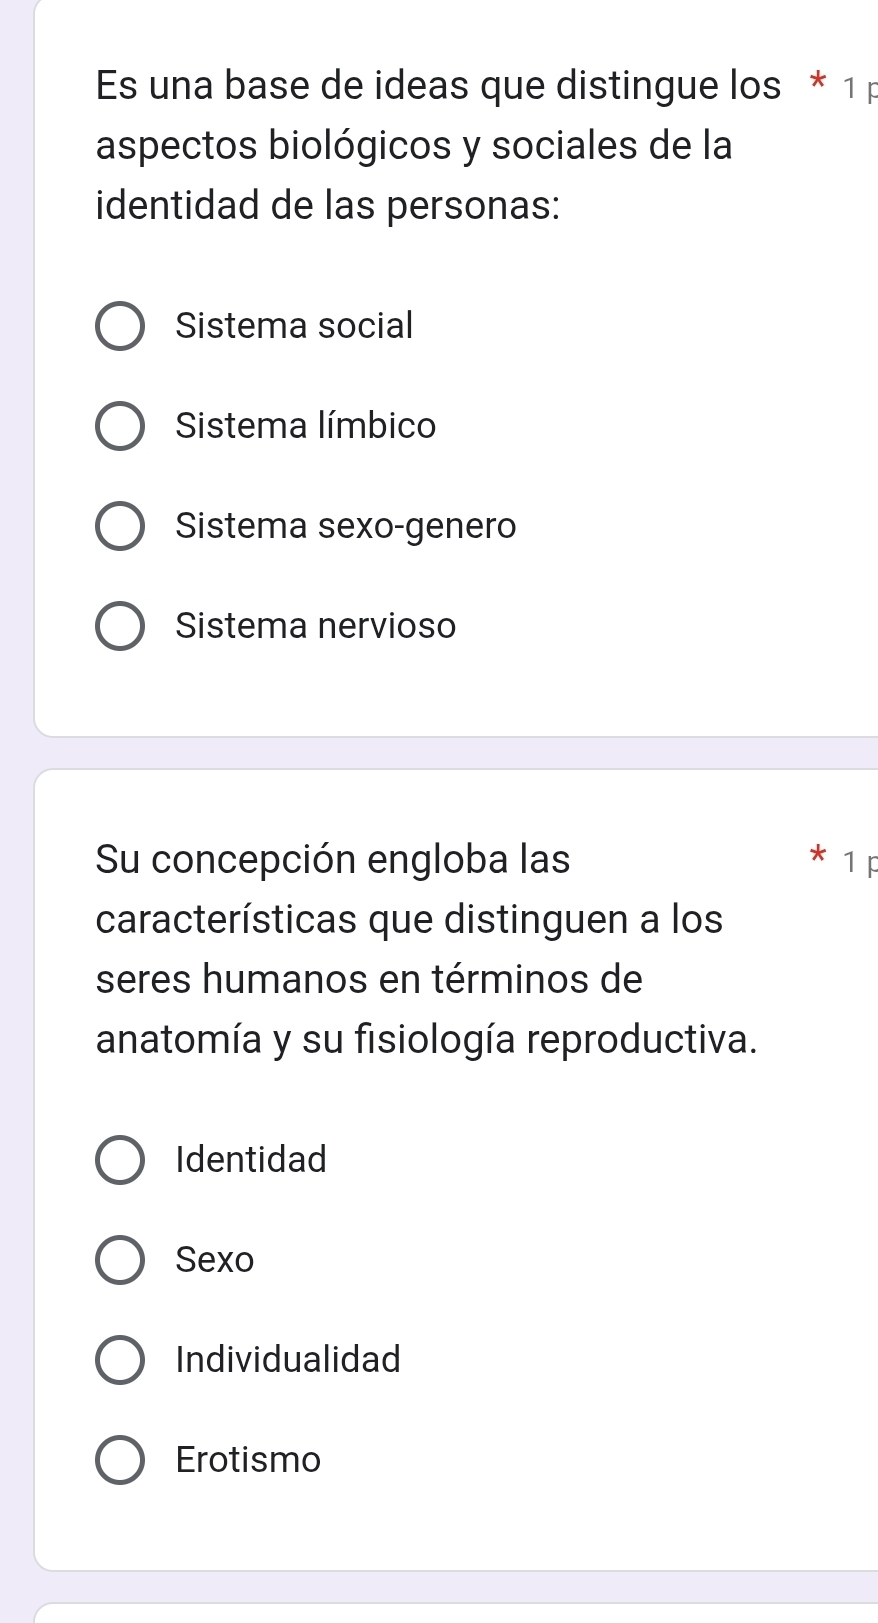
Task: Click the 'Erotismo' answer label text
Action: [x=248, y=1460]
